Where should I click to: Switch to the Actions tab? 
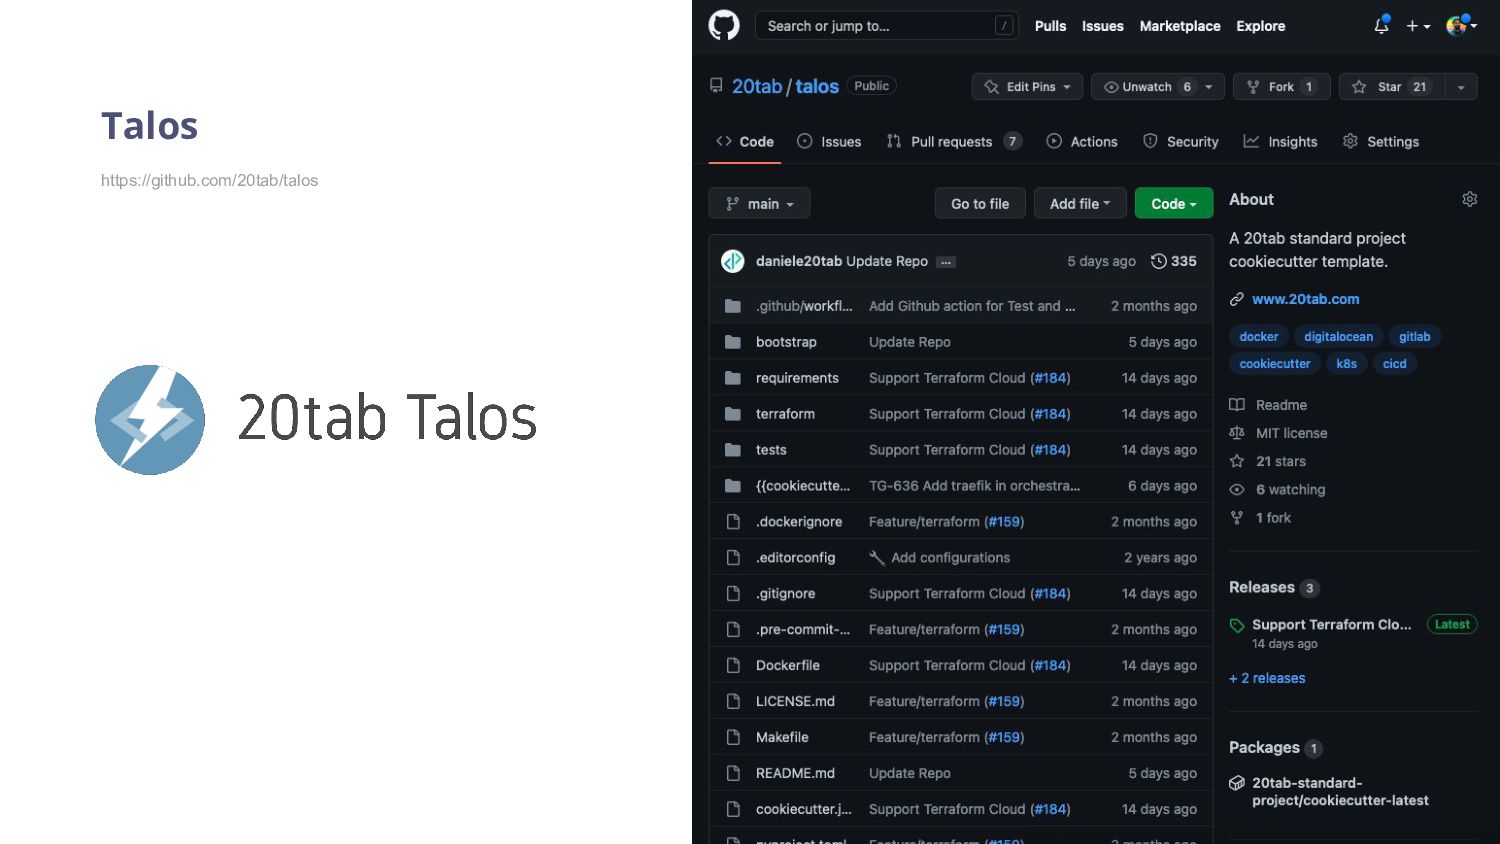click(x=1082, y=142)
